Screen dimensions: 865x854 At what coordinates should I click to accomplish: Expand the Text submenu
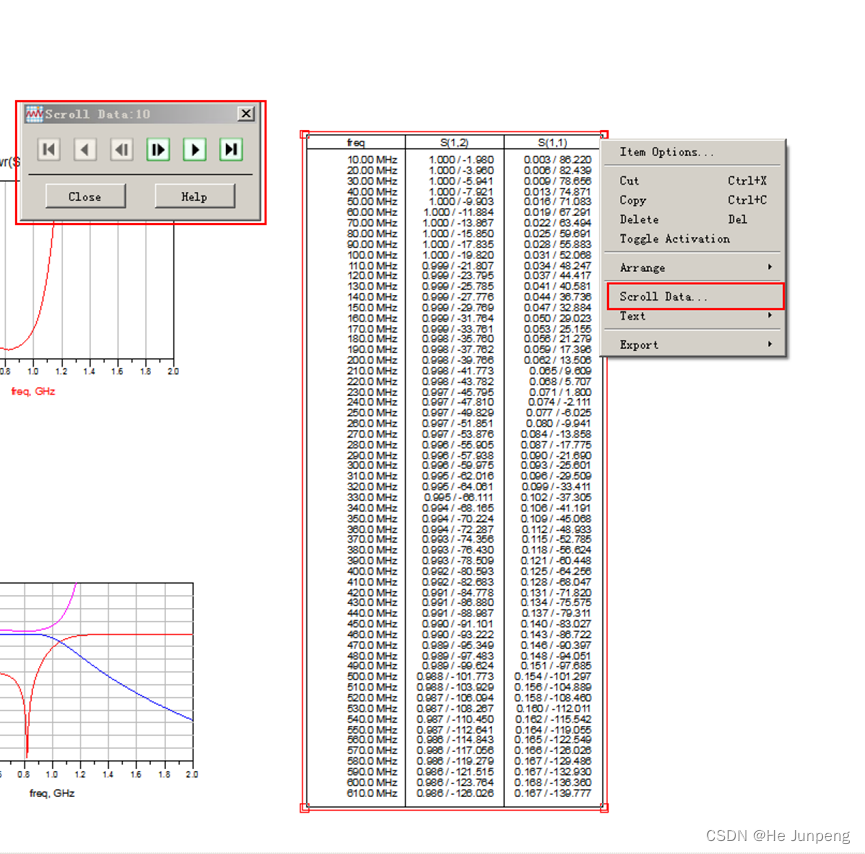click(632, 316)
